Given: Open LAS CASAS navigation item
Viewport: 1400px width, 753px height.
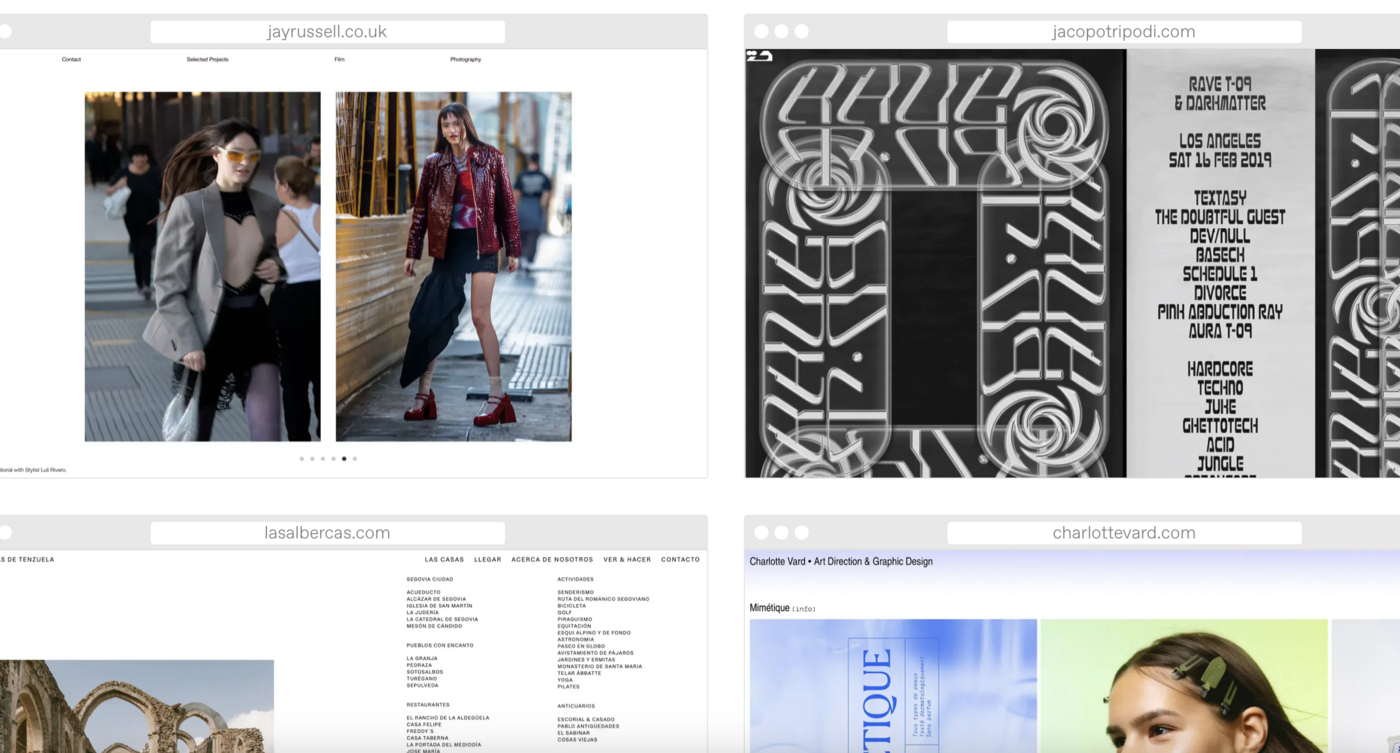Looking at the screenshot, I should tap(444, 560).
